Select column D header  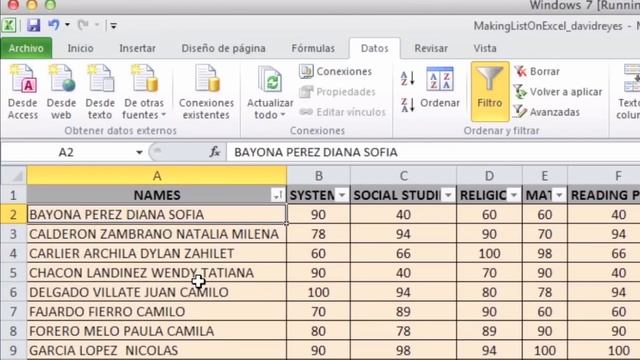489,176
